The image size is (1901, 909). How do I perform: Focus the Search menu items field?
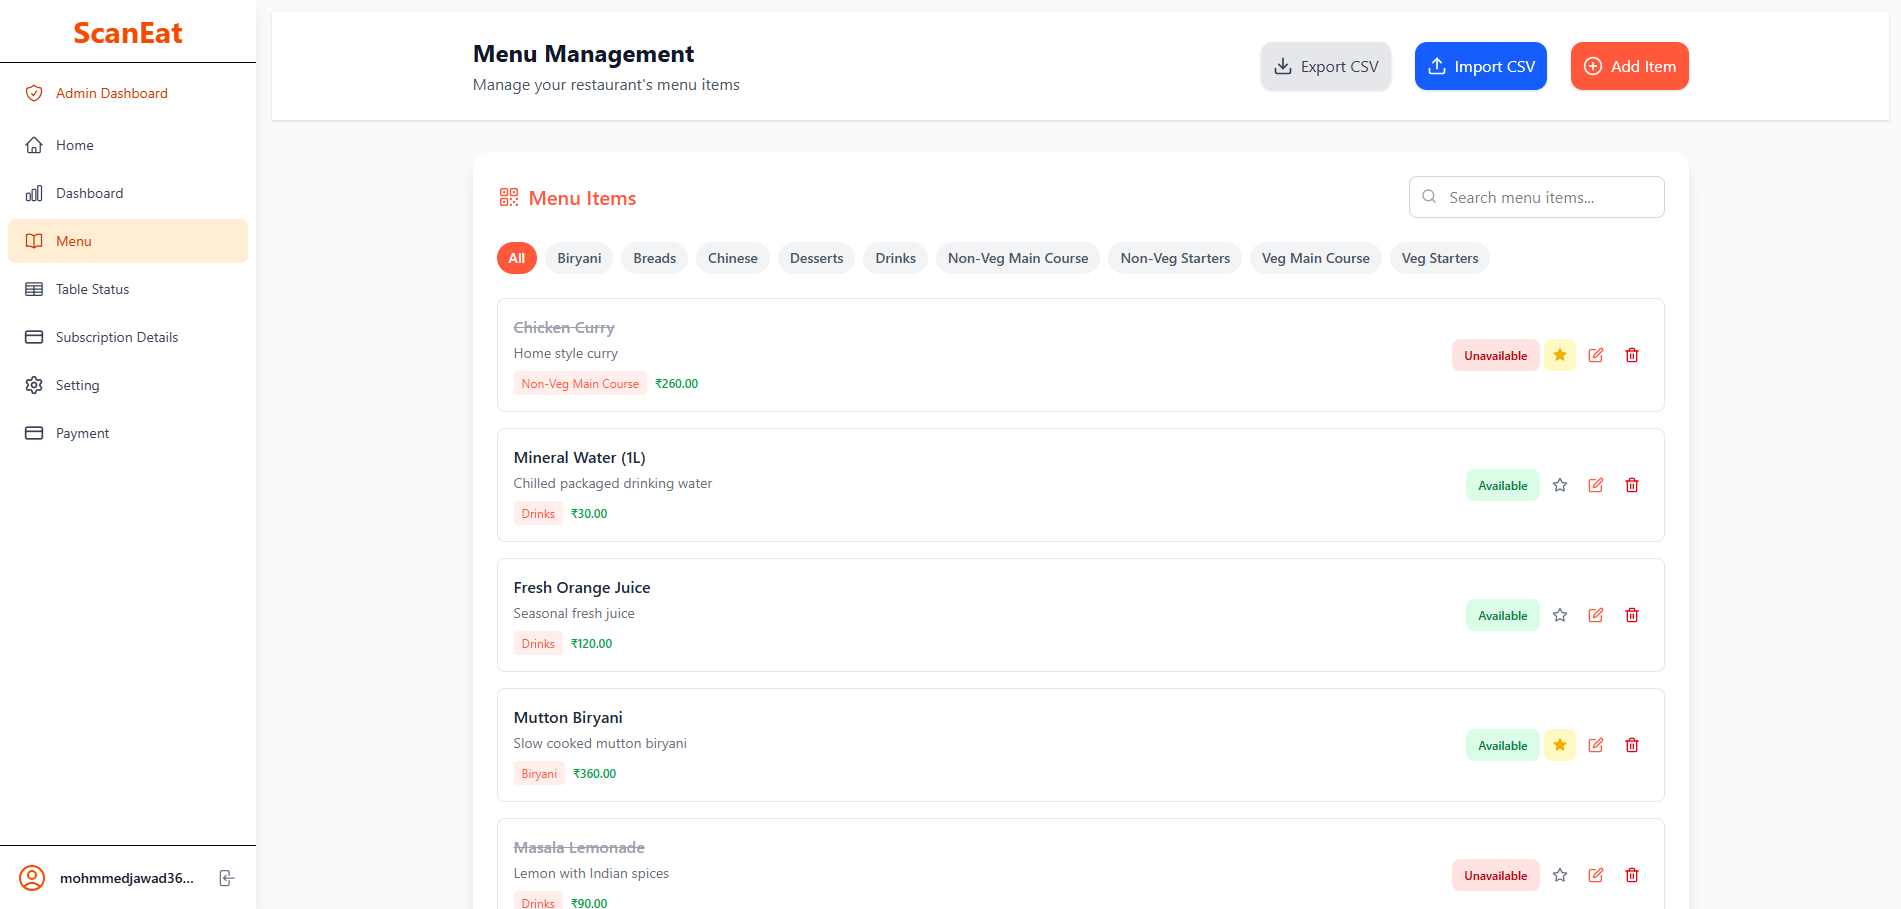point(1537,197)
